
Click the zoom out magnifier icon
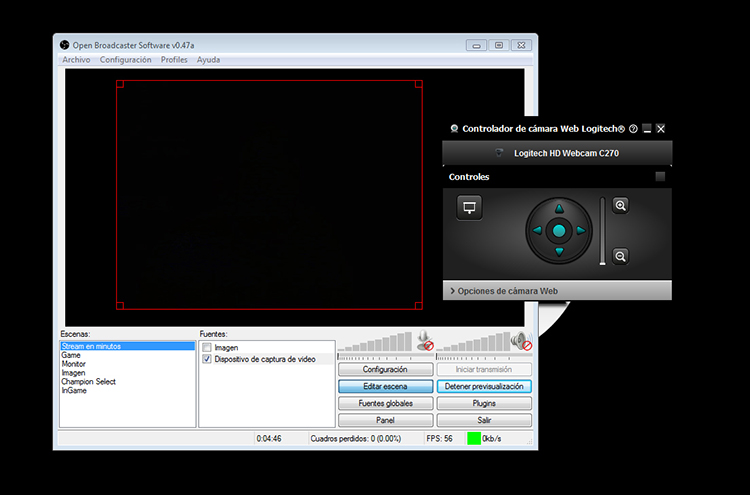pyautogui.click(x=620, y=257)
